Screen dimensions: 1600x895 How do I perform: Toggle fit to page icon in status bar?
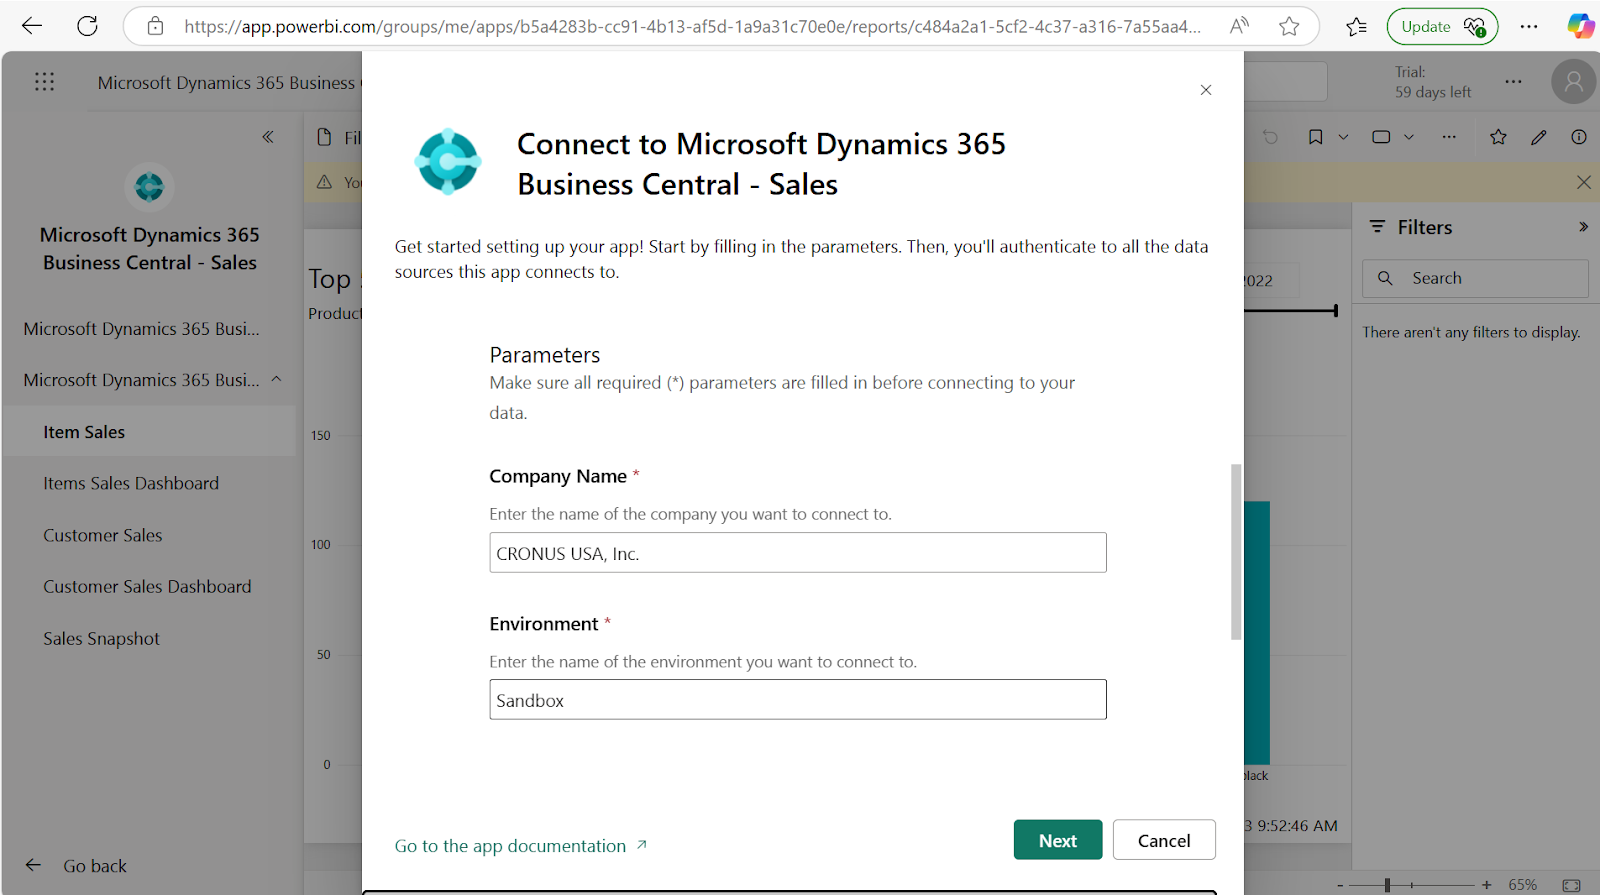pyautogui.click(x=1572, y=885)
